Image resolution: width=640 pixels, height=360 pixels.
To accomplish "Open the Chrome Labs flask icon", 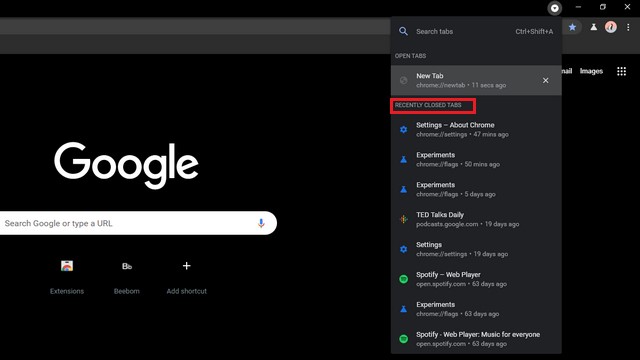I will click(593, 27).
